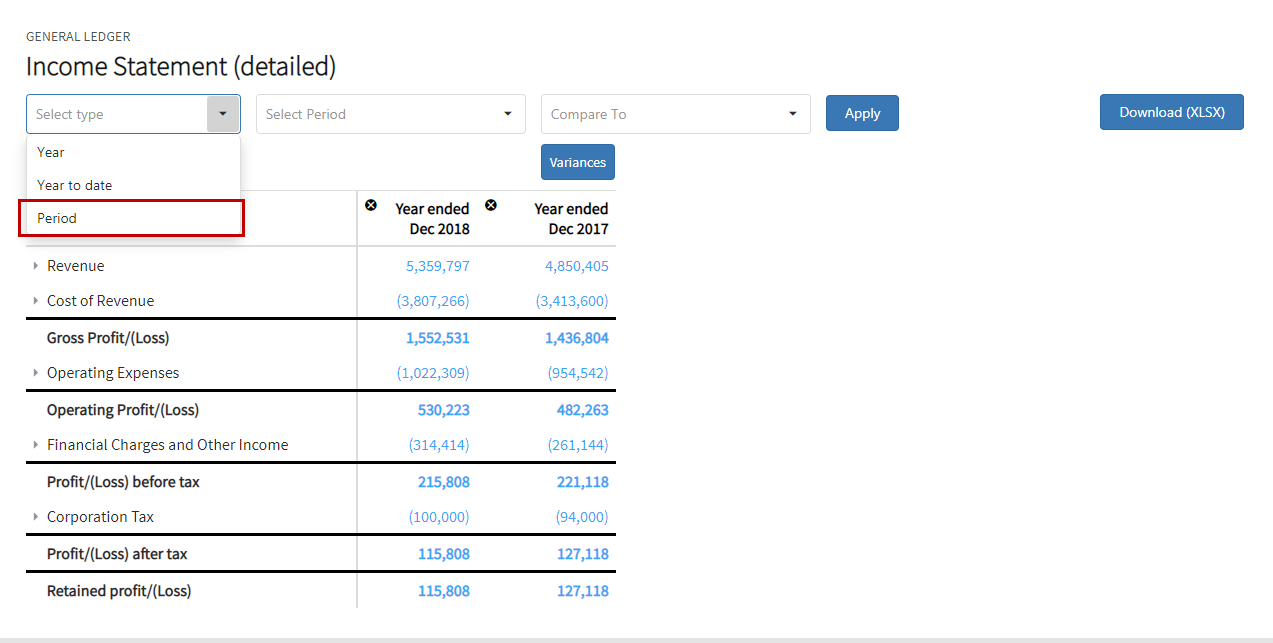This screenshot has height=643, width=1273.
Task: Click Operating Profit value 530,223
Action: point(444,410)
